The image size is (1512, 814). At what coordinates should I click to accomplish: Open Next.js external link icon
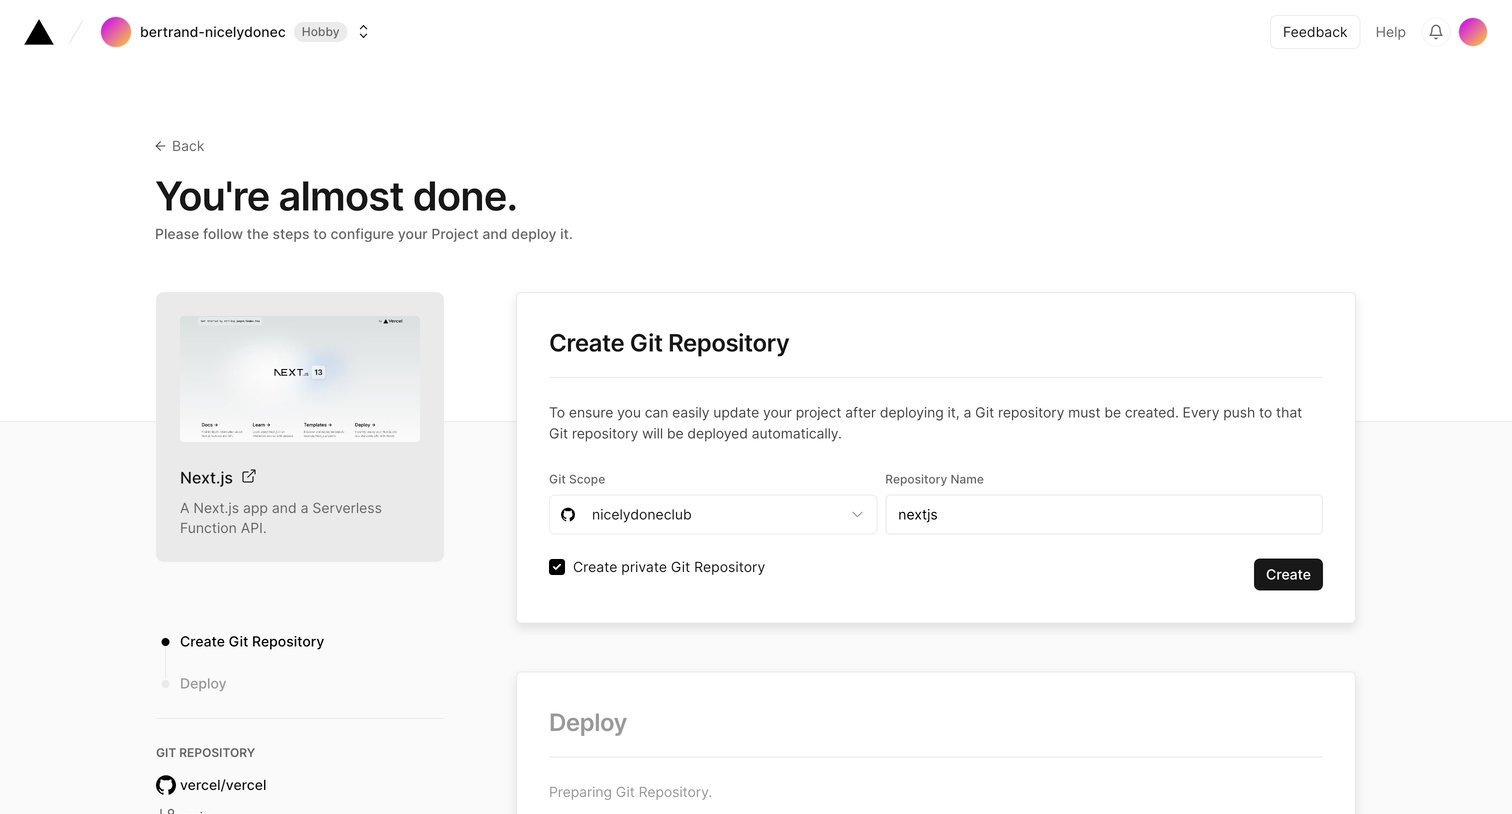click(x=249, y=476)
